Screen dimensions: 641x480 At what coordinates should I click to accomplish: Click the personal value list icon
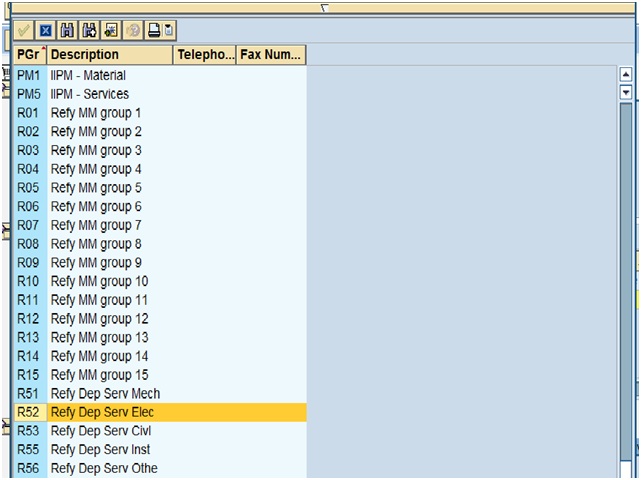(111, 31)
